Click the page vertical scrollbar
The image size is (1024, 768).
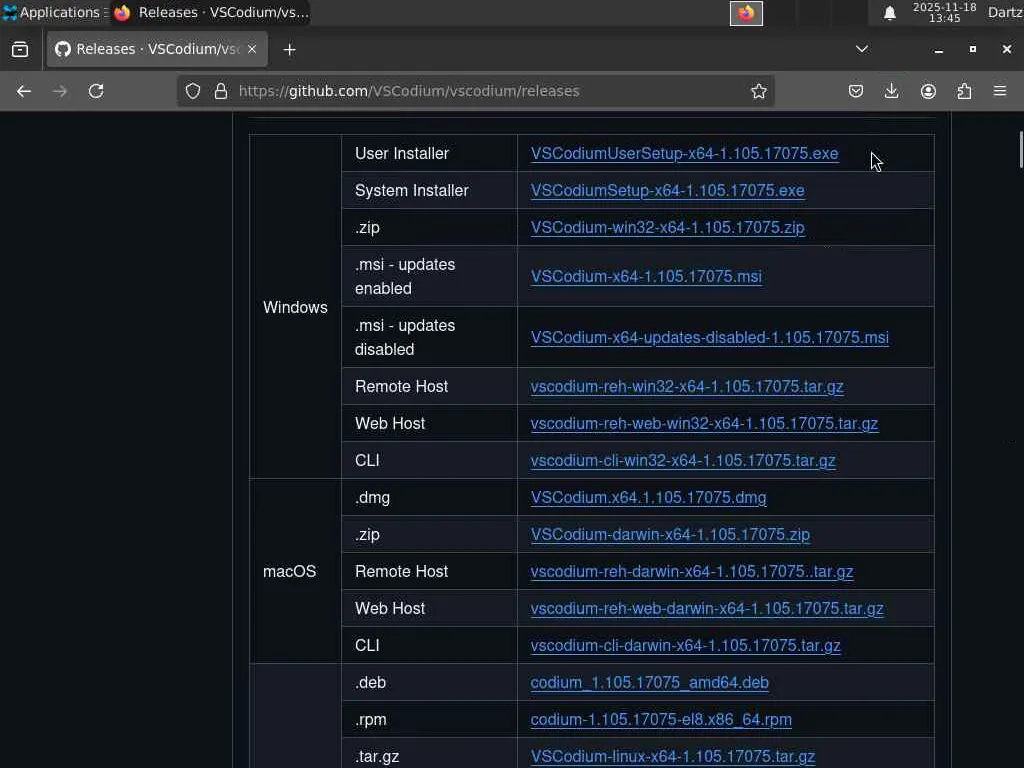coord(1020,150)
